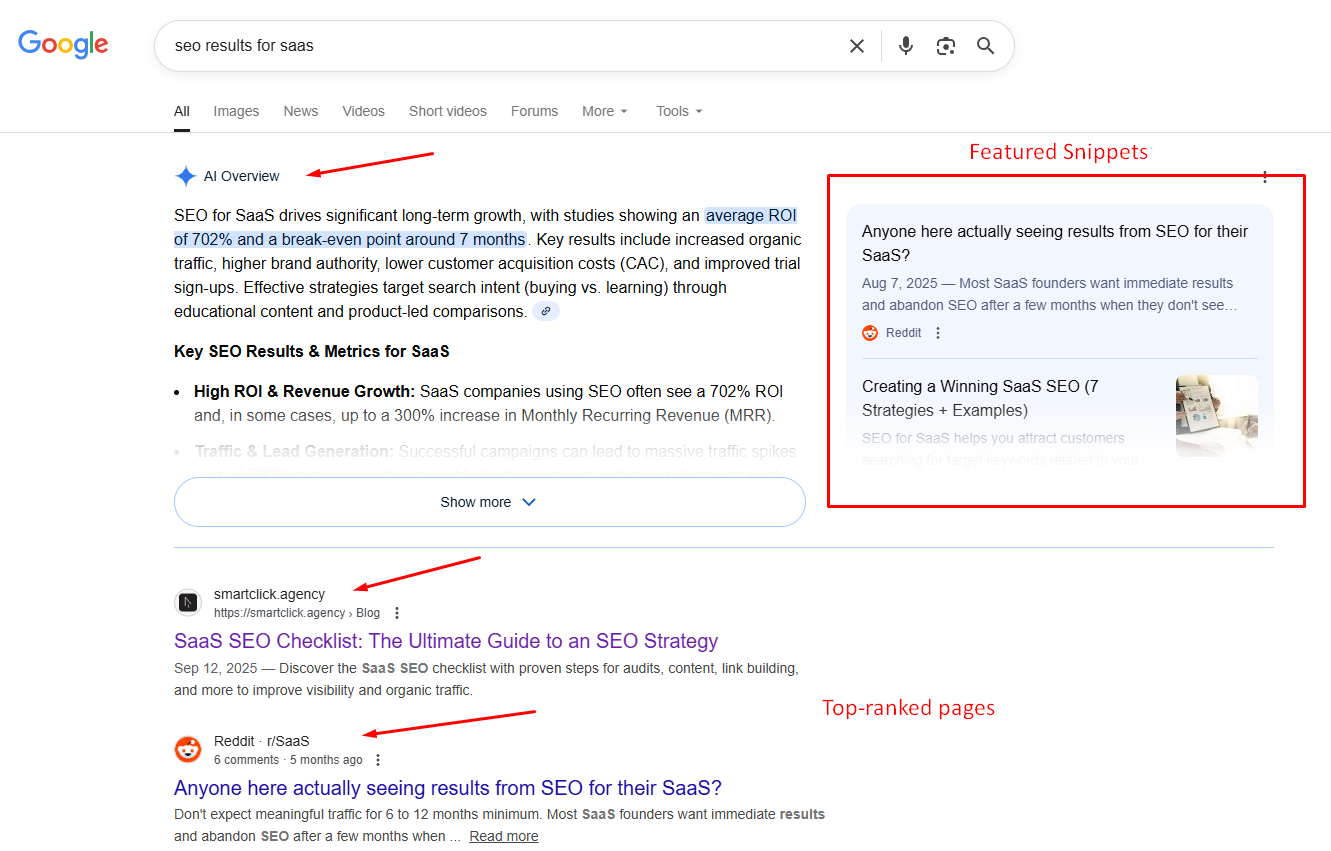Click the Reddit favicon in the featured snippet
Screen dimensions: 1331x851
click(x=869, y=332)
